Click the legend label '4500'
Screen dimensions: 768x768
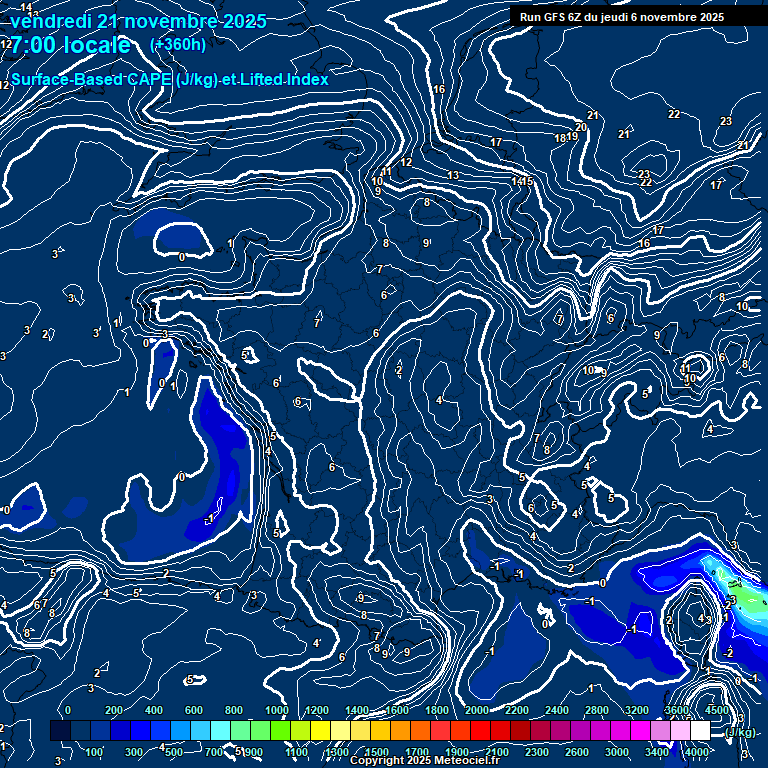click(x=717, y=710)
